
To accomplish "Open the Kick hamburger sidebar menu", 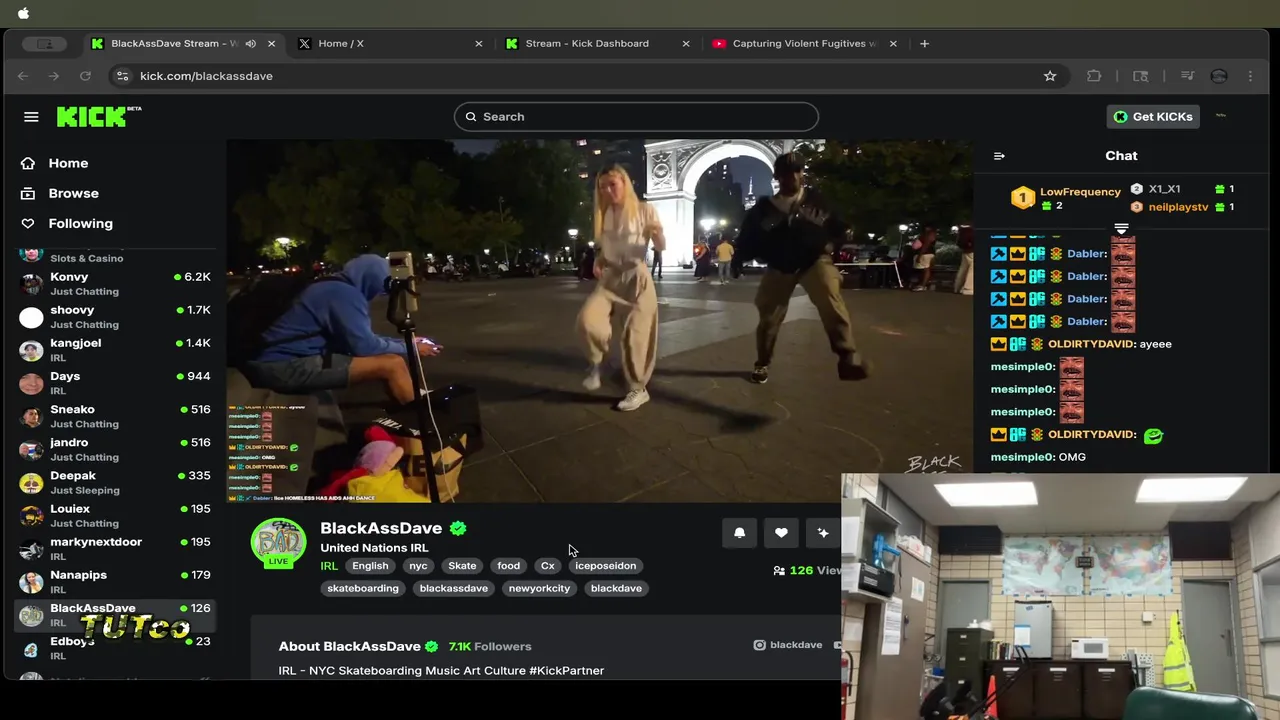I will (x=31, y=117).
